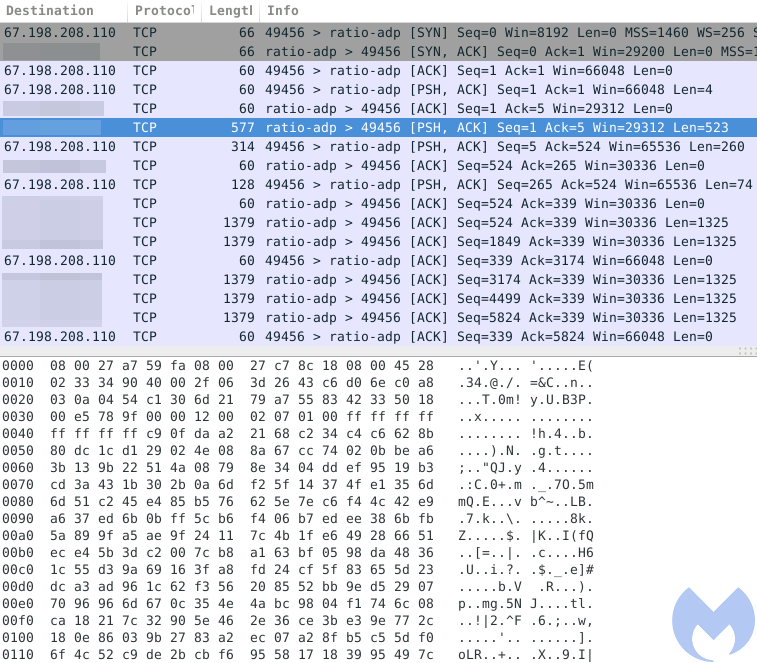Screen dimensions: 757x663
Task: Click the Length column header
Action: coord(231,11)
